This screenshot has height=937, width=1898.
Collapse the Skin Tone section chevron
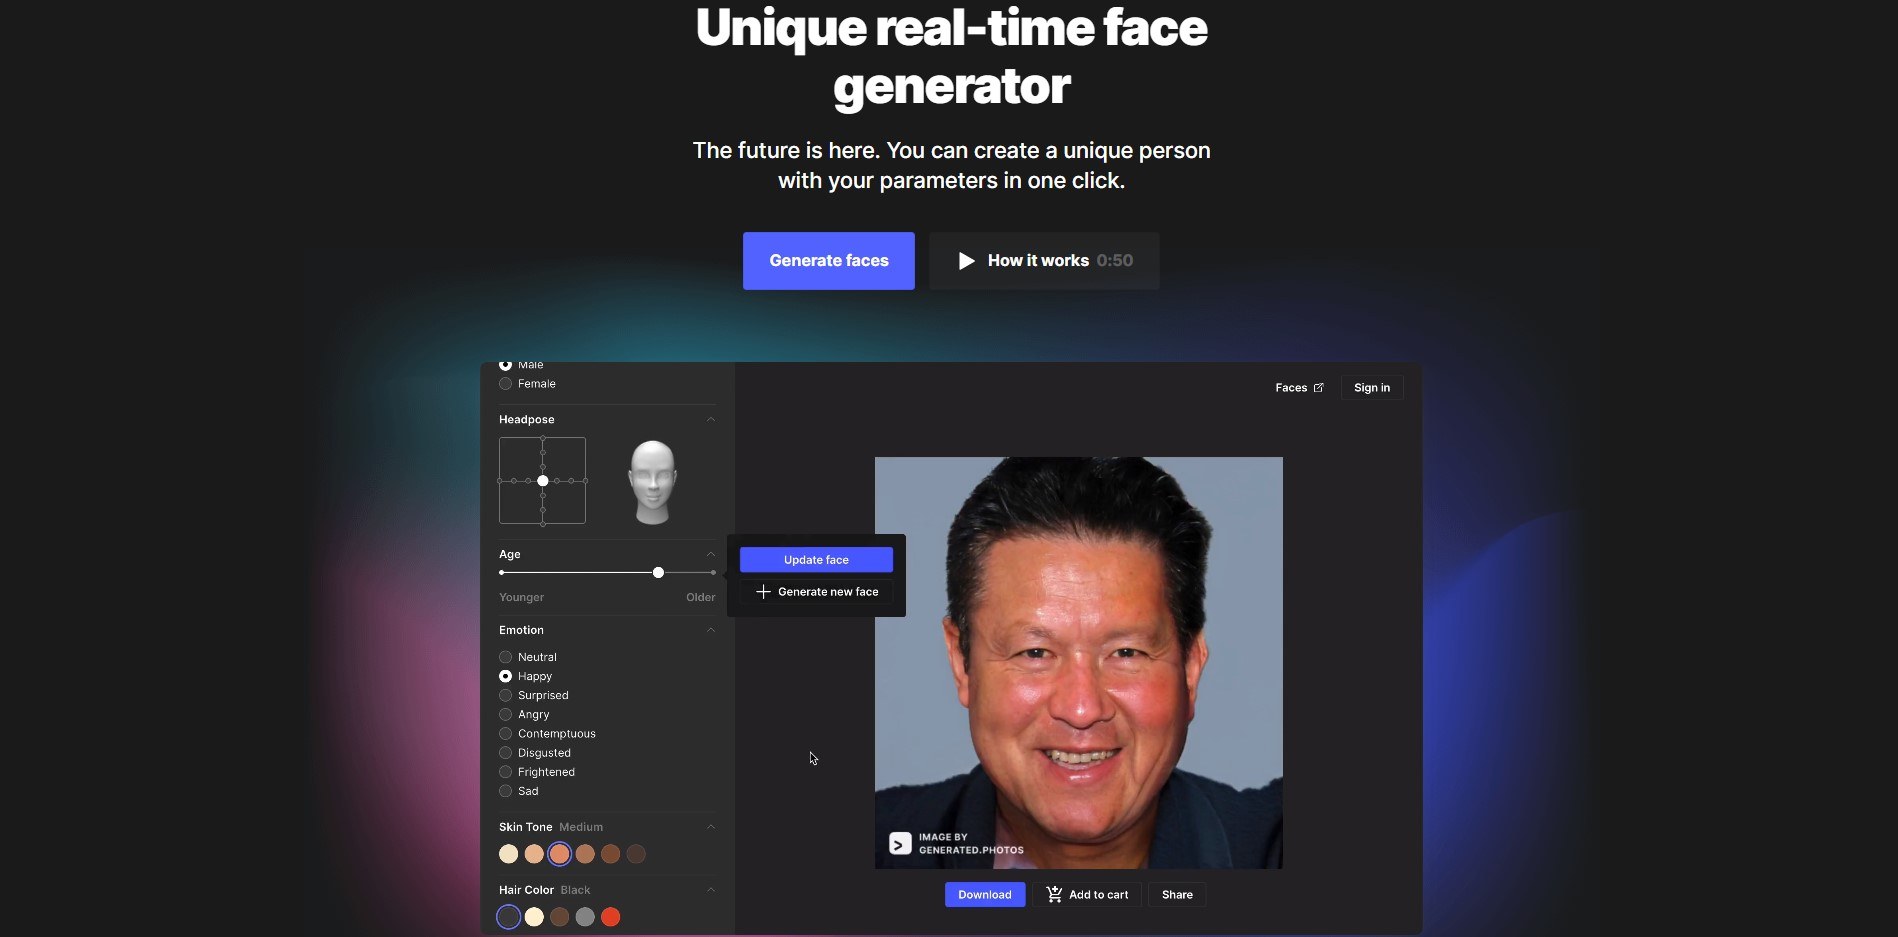point(711,827)
